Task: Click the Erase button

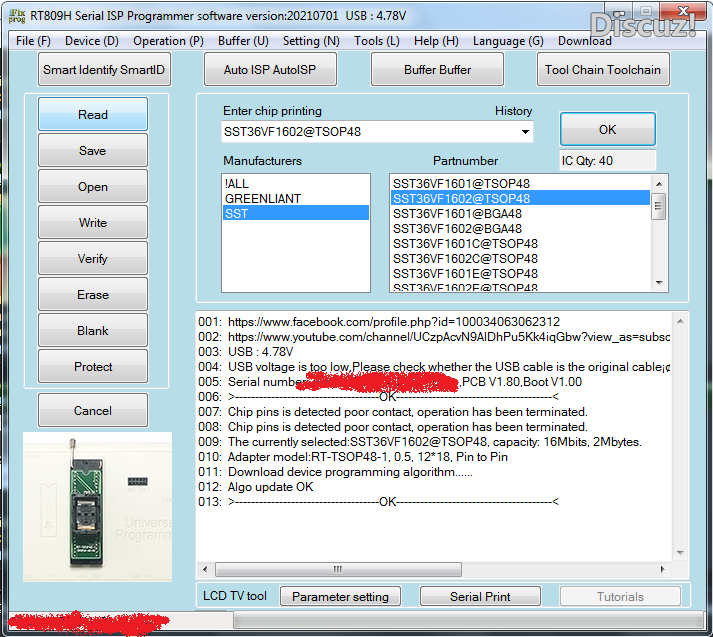Action: pyautogui.click(x=93, y=295)
